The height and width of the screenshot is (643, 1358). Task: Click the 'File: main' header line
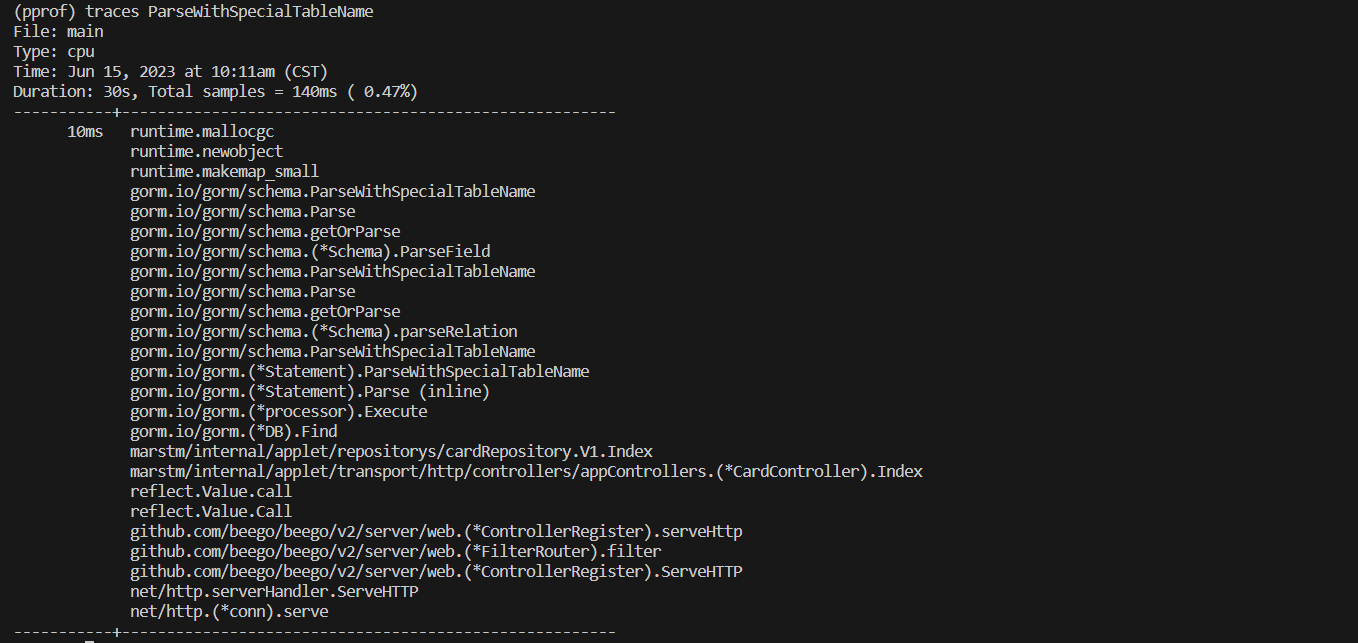[58, 32]
